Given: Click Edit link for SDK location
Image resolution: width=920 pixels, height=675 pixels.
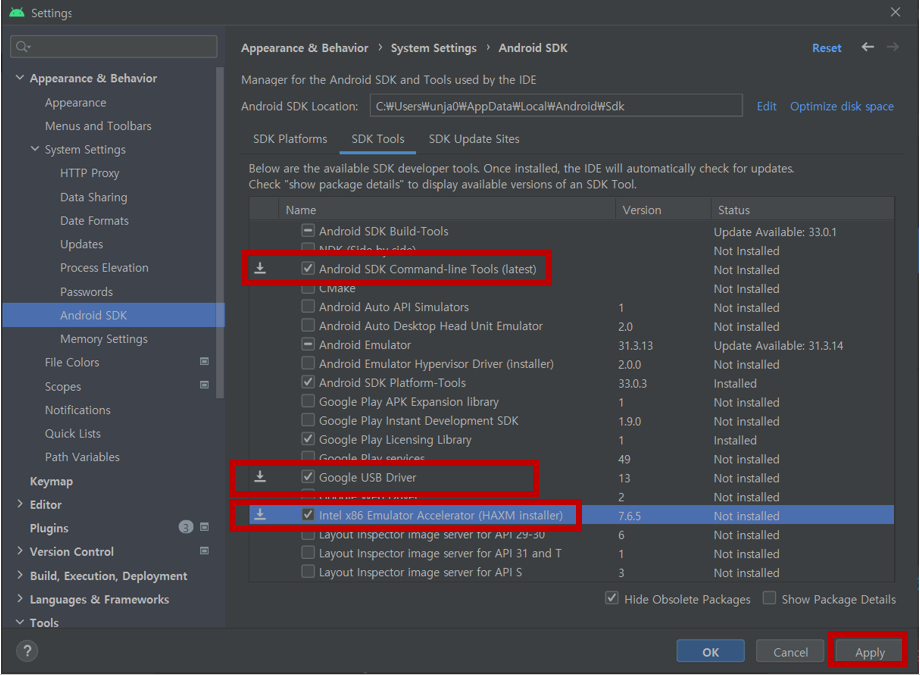Looking at the screenshot, I should (x=766, y=106).
